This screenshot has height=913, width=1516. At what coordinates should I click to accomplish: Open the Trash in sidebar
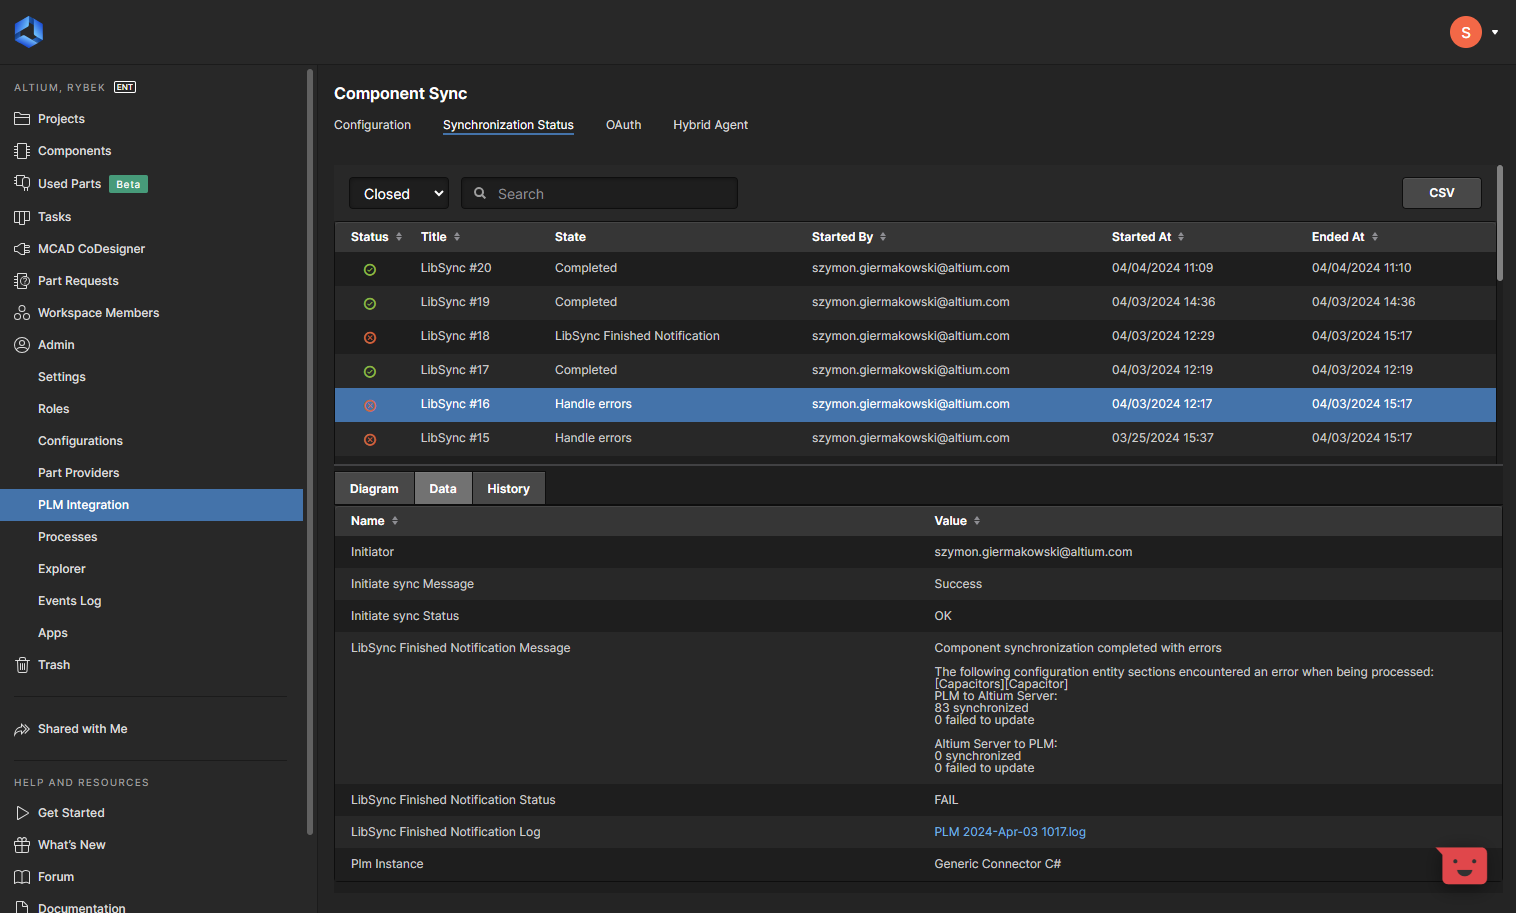click(54, 665)
